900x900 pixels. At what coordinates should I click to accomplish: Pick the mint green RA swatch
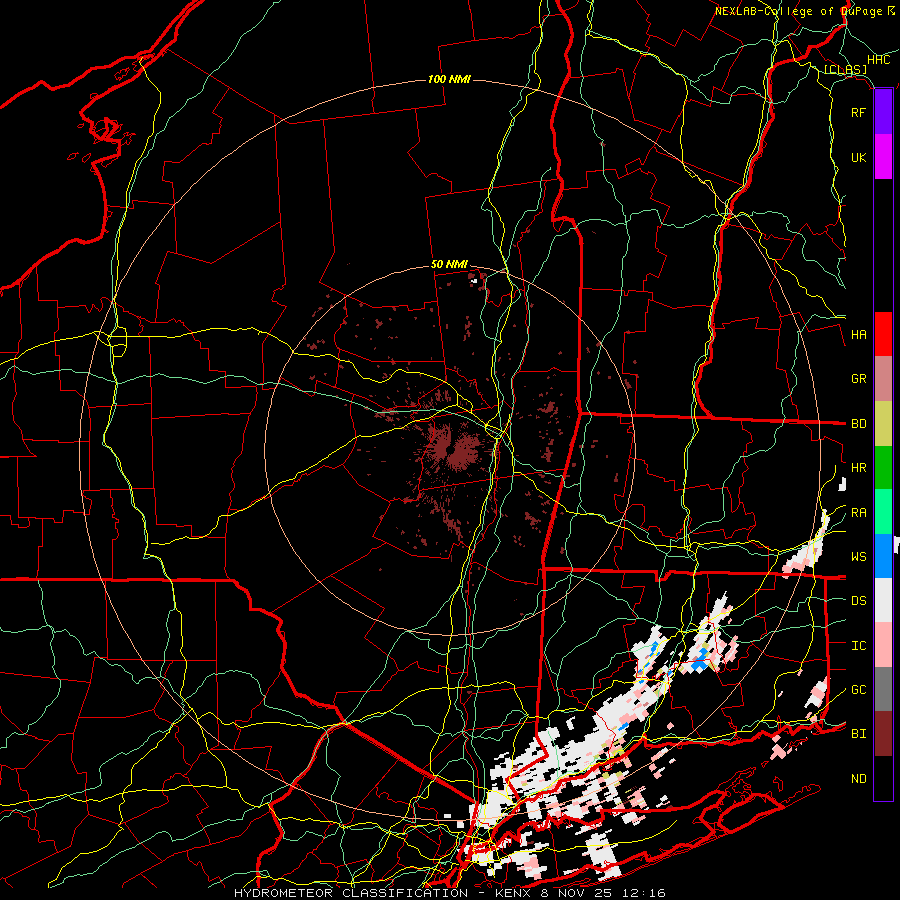click(x=883, y=512)
